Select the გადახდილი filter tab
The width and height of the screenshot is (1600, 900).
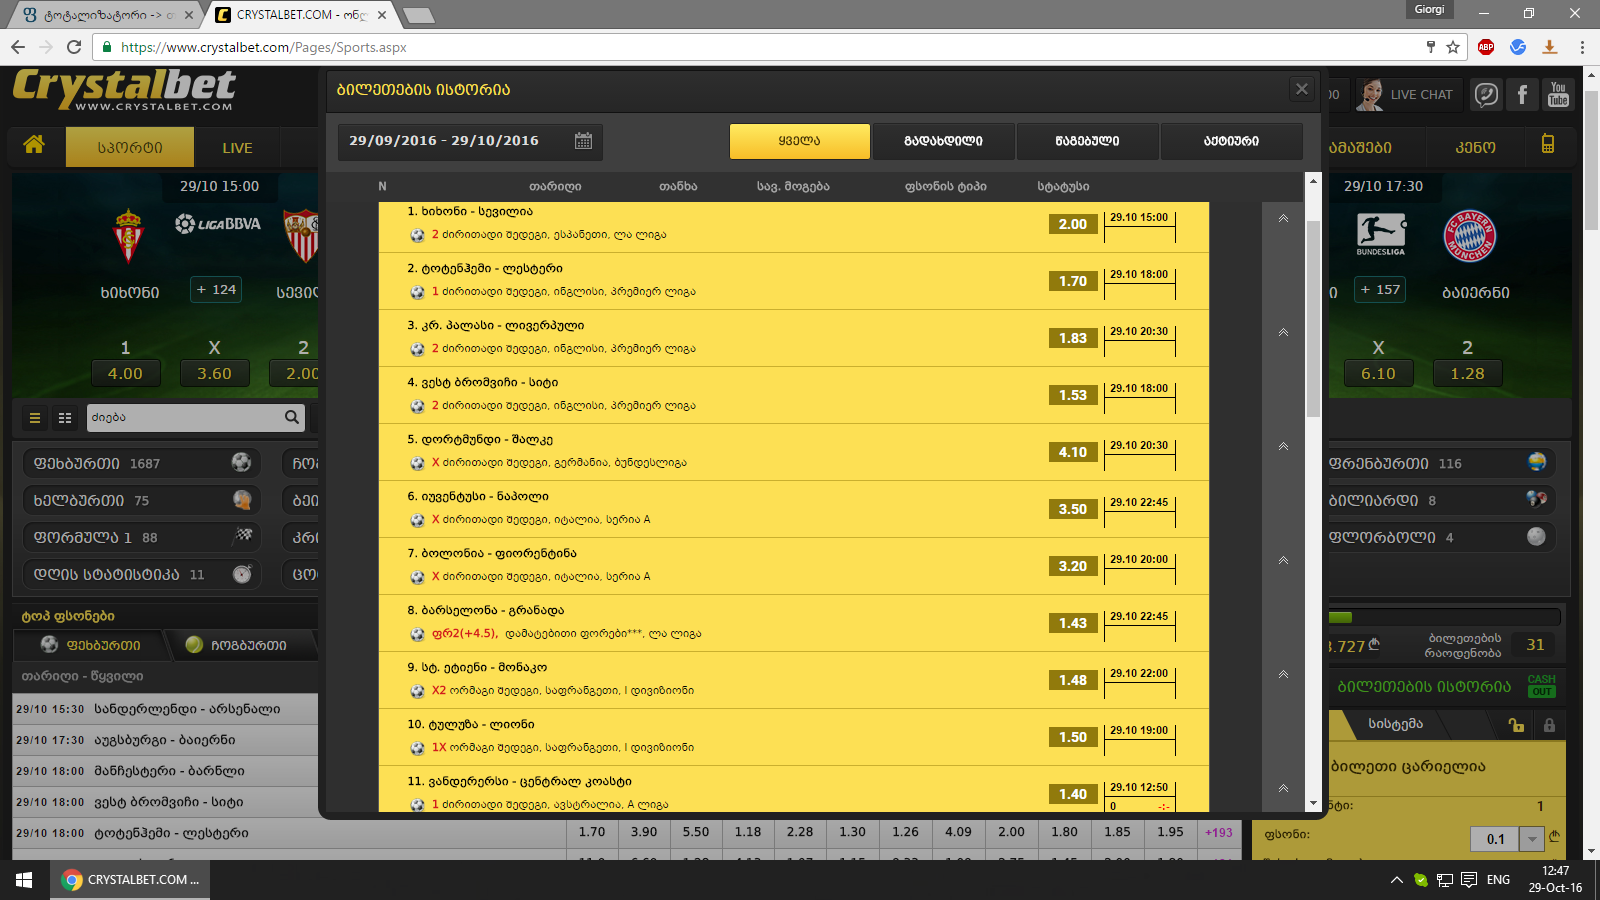(x=944, y=141)
